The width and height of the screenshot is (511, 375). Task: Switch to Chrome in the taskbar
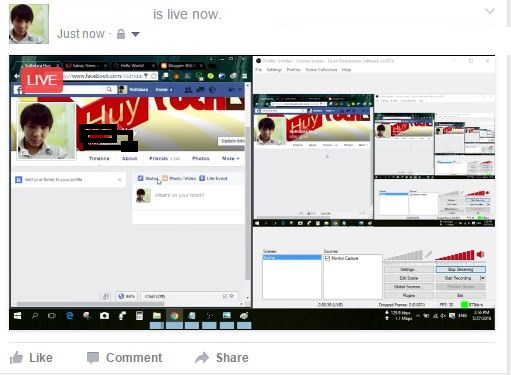pyautogui.click(x=174, y=316)
